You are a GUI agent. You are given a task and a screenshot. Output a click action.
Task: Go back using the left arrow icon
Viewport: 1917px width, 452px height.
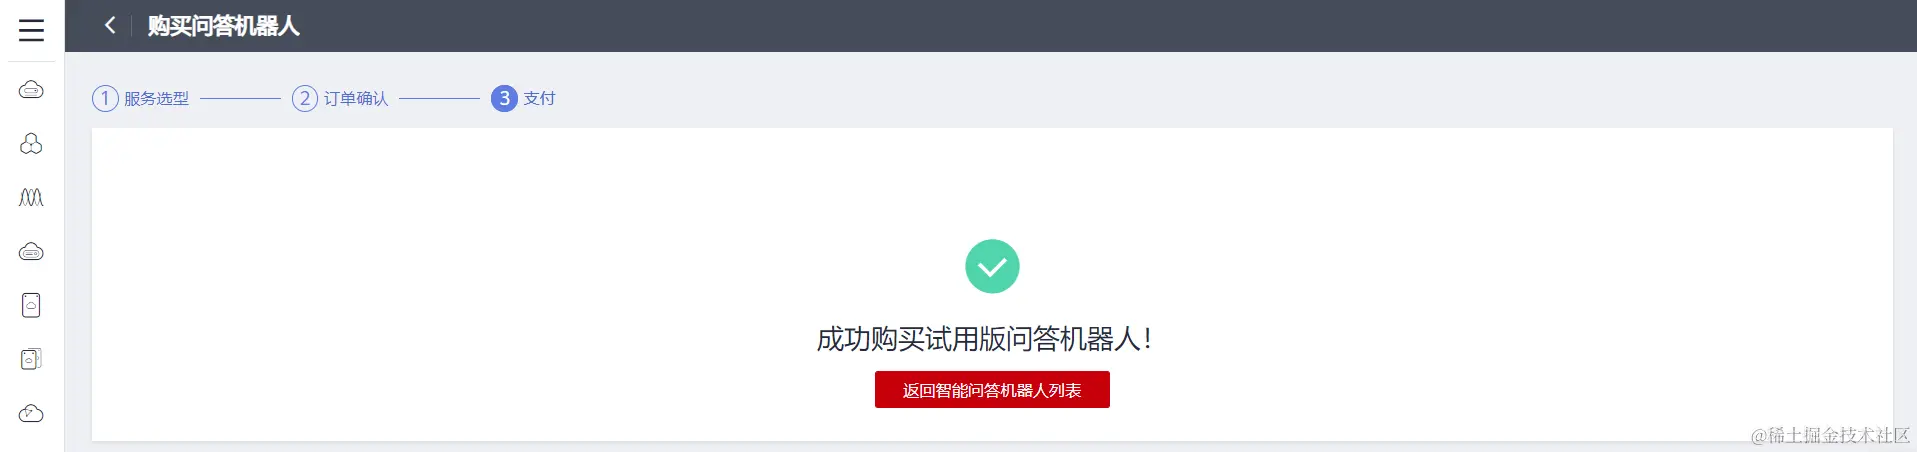pos(110,25)
